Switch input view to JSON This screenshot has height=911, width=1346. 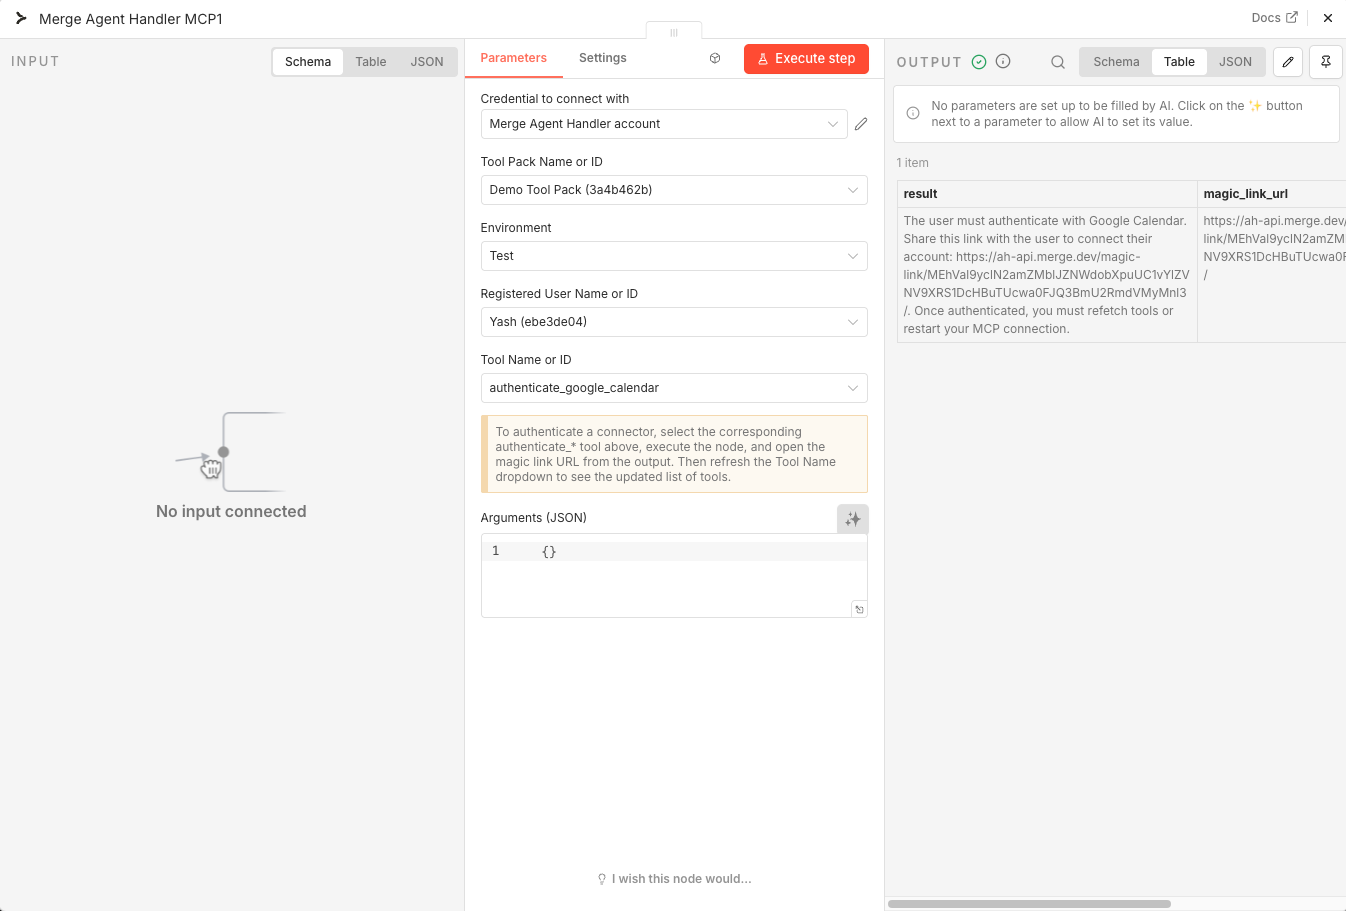(427, 62)
